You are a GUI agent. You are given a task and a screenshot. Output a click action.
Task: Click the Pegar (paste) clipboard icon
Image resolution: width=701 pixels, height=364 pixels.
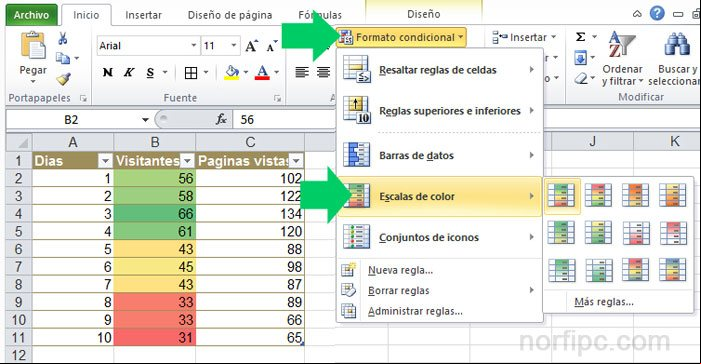(33, 45)
